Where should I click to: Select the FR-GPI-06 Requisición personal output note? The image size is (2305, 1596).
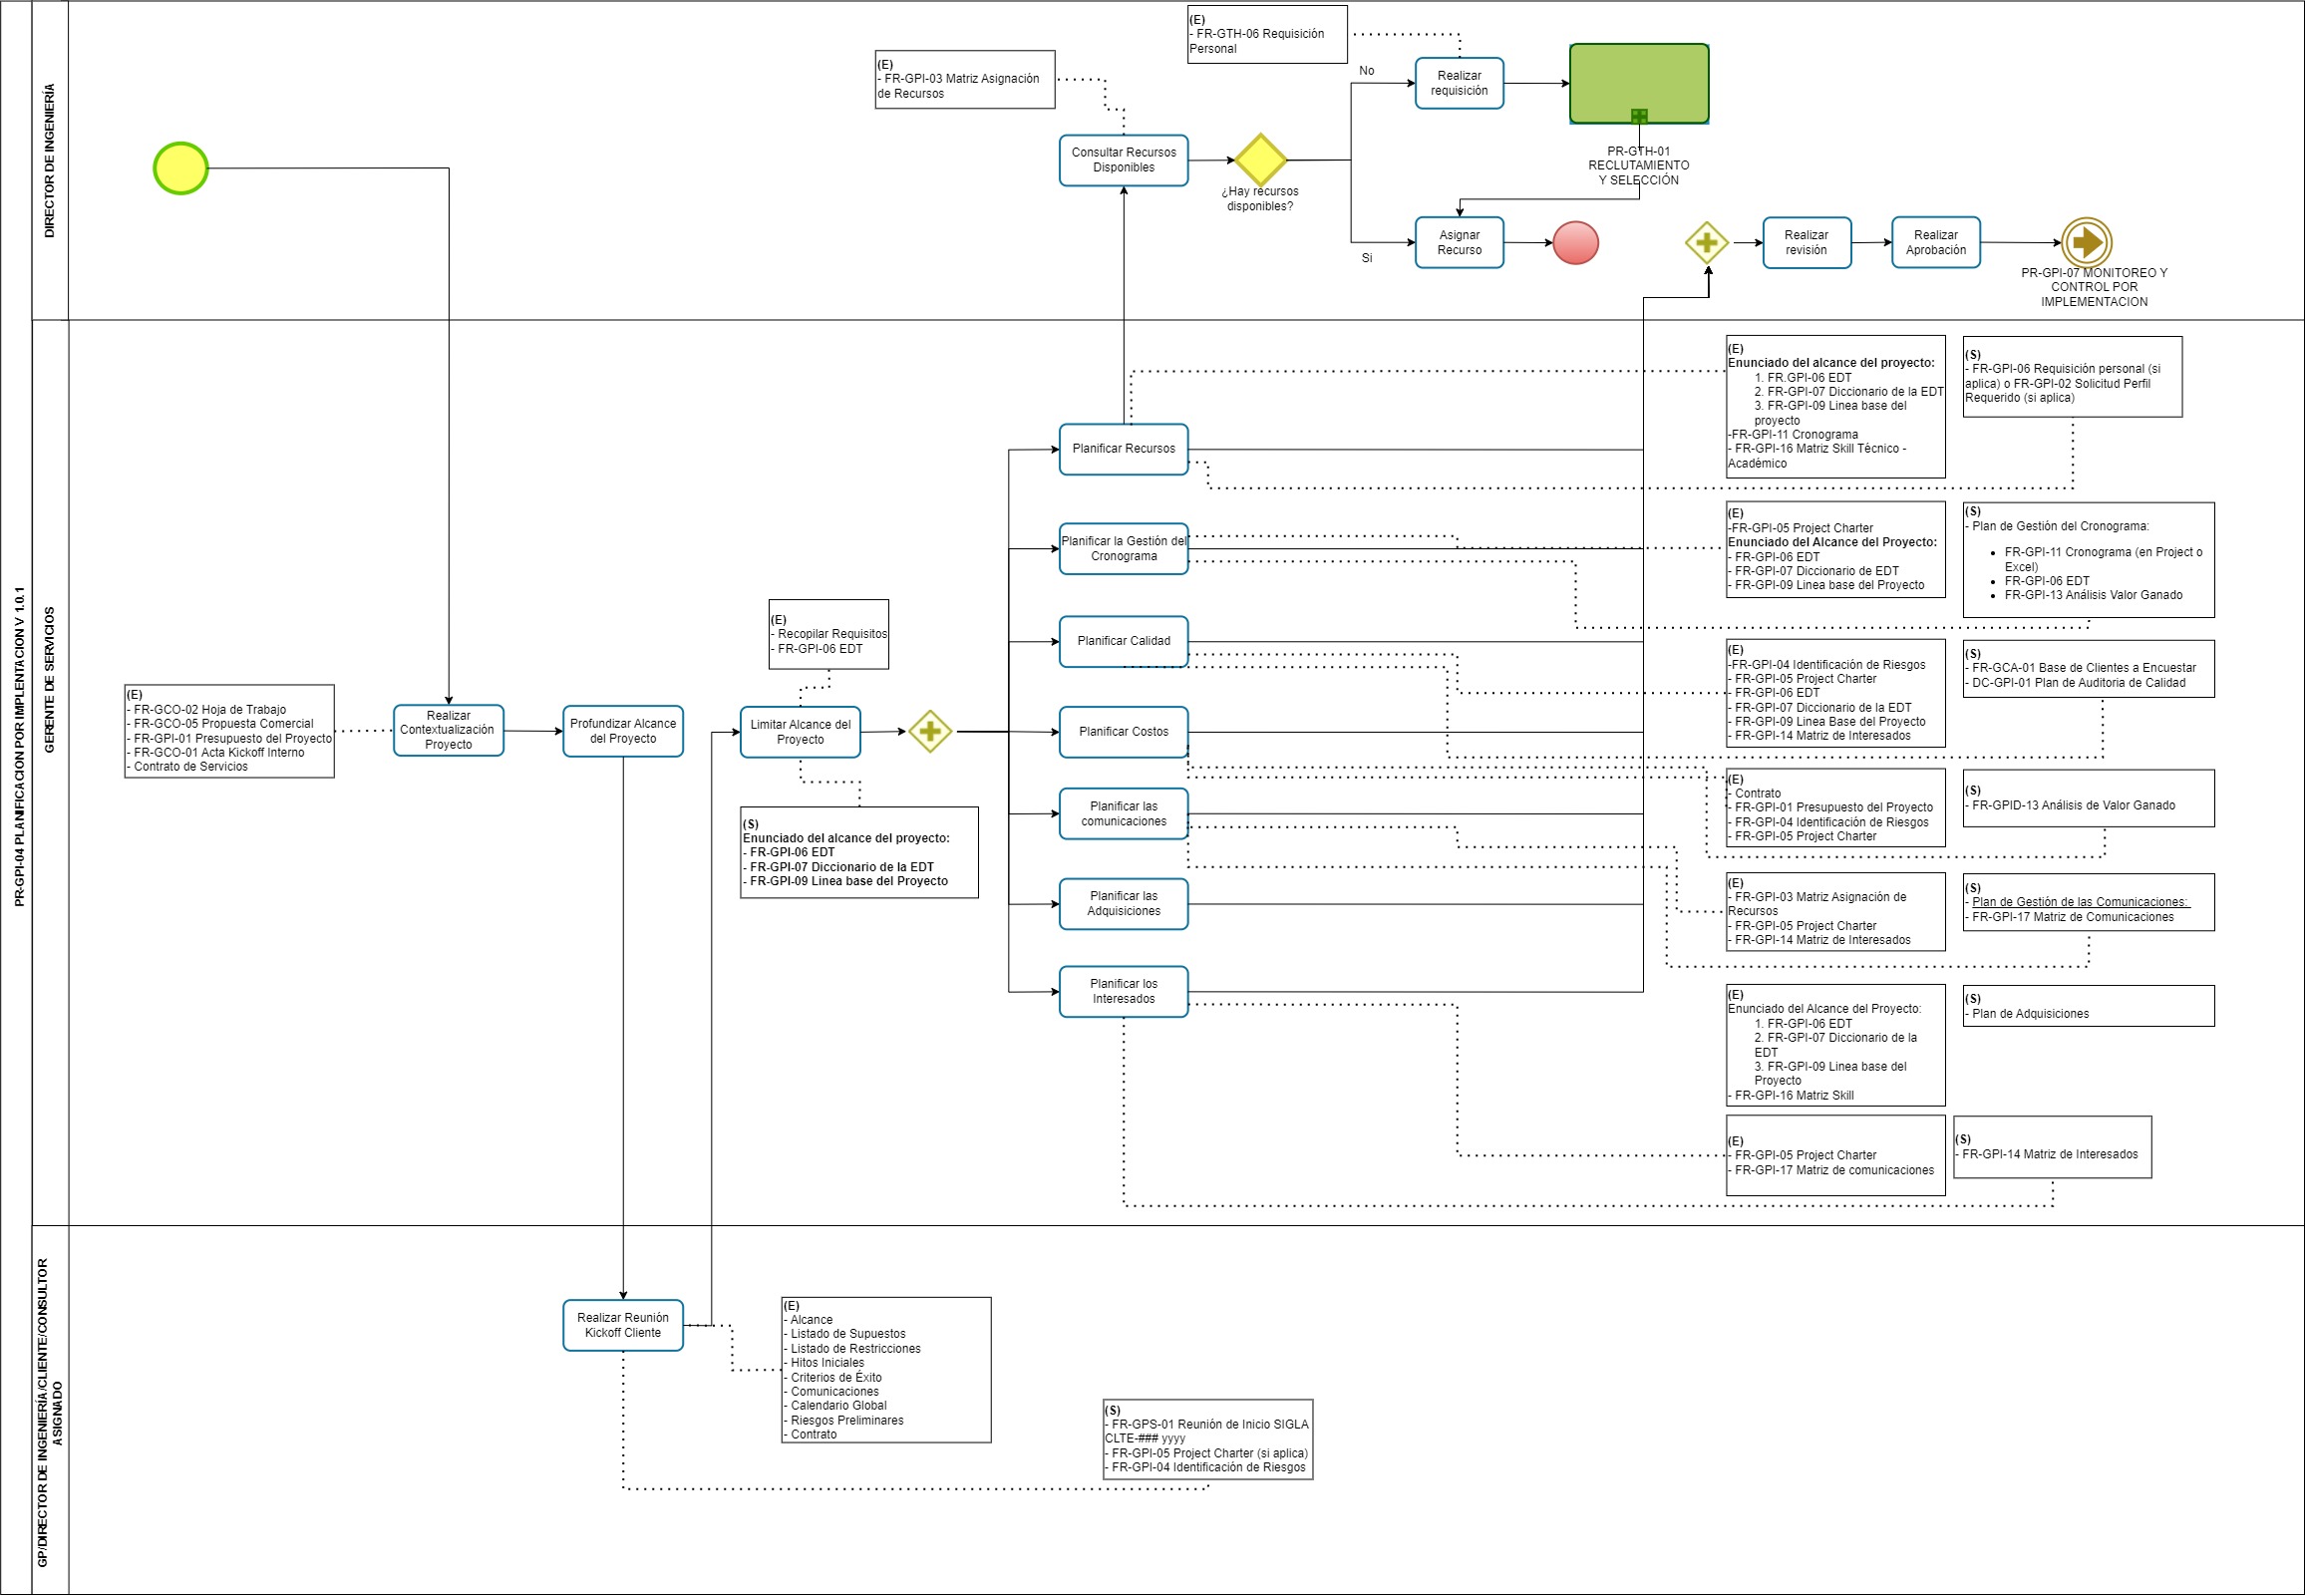pos(2073,378)
